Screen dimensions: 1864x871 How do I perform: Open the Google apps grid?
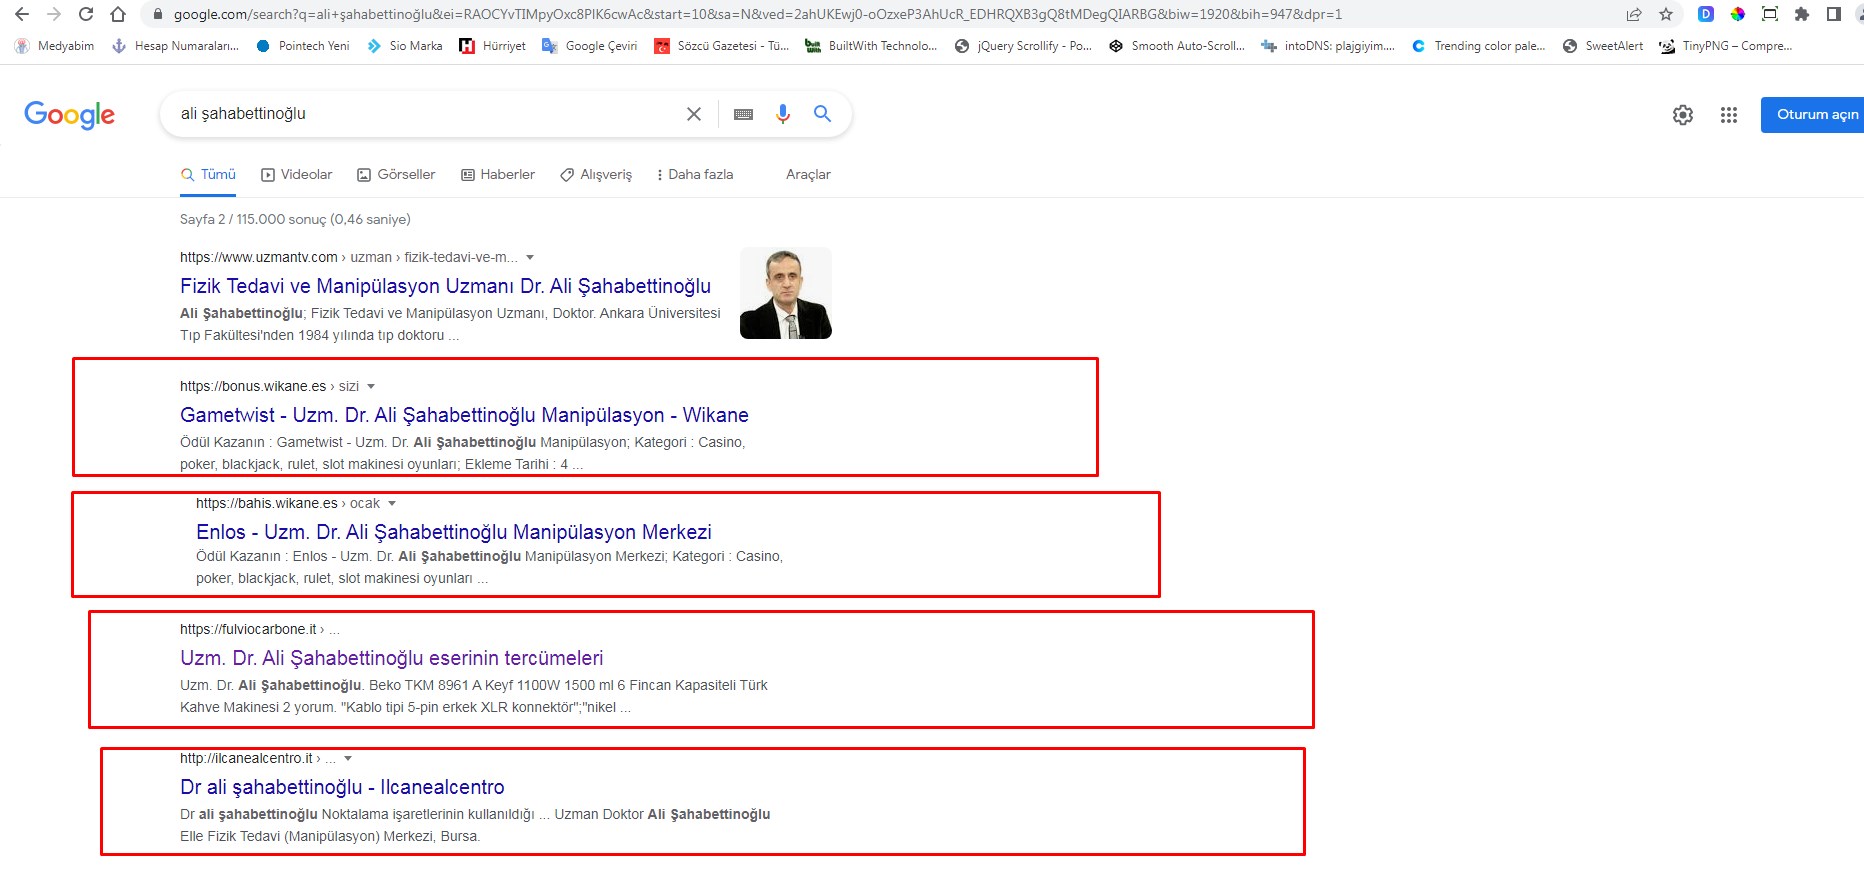pos(1729,115)
